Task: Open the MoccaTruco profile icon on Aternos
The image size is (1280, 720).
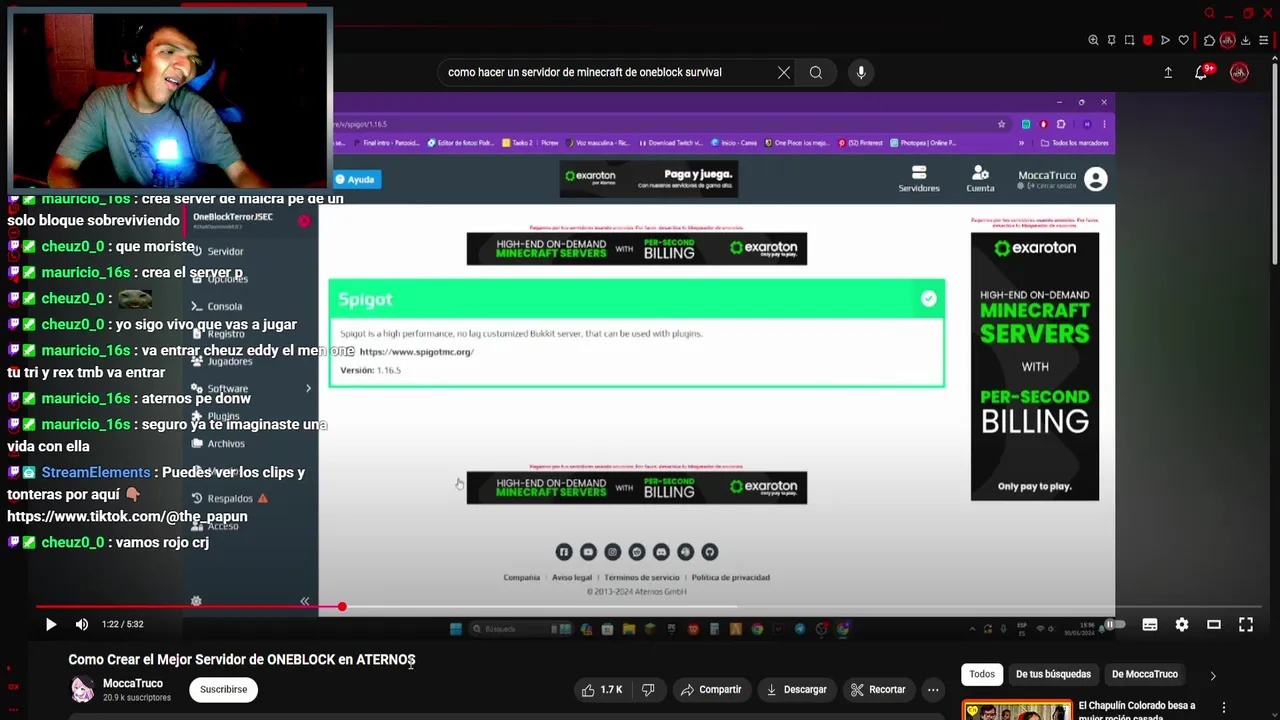Action: coord(1096,179)
